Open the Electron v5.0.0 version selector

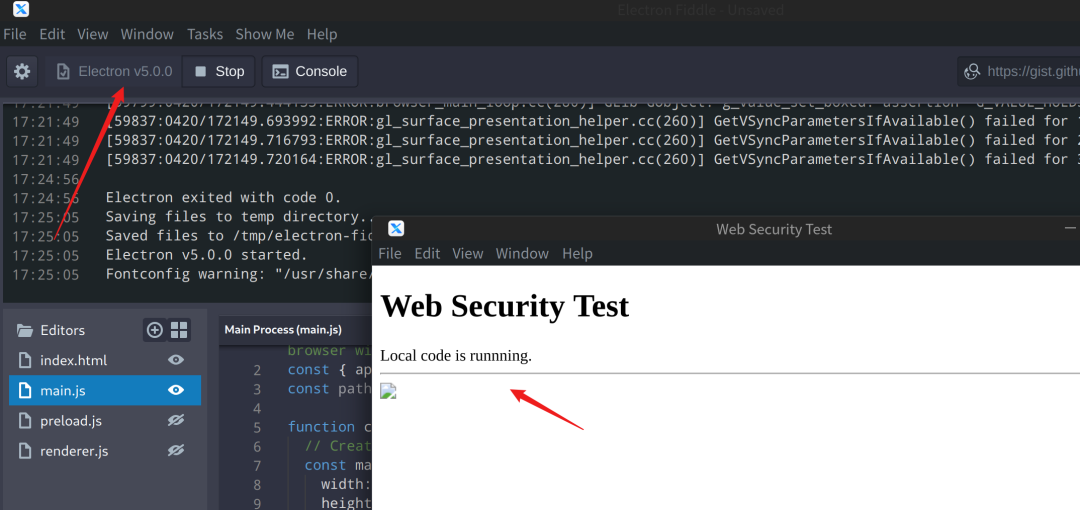114,72
